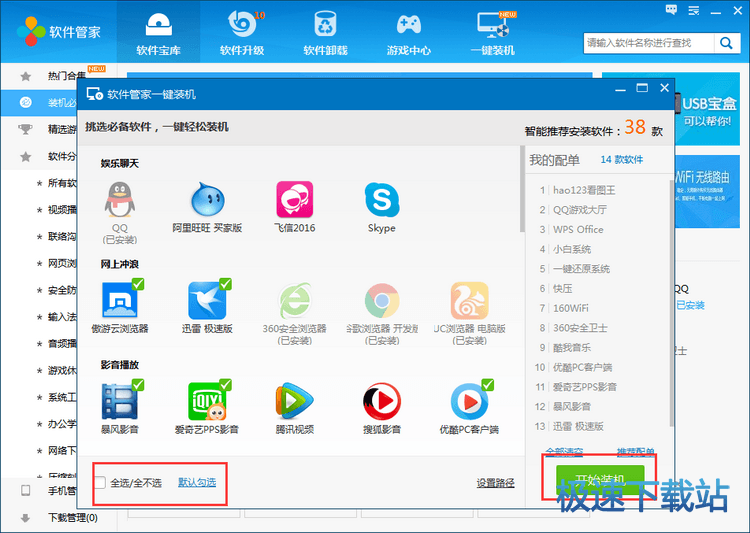Click the 全部清空 link
The width and height of the screenshot is (750, 533).
coord(564,452)
